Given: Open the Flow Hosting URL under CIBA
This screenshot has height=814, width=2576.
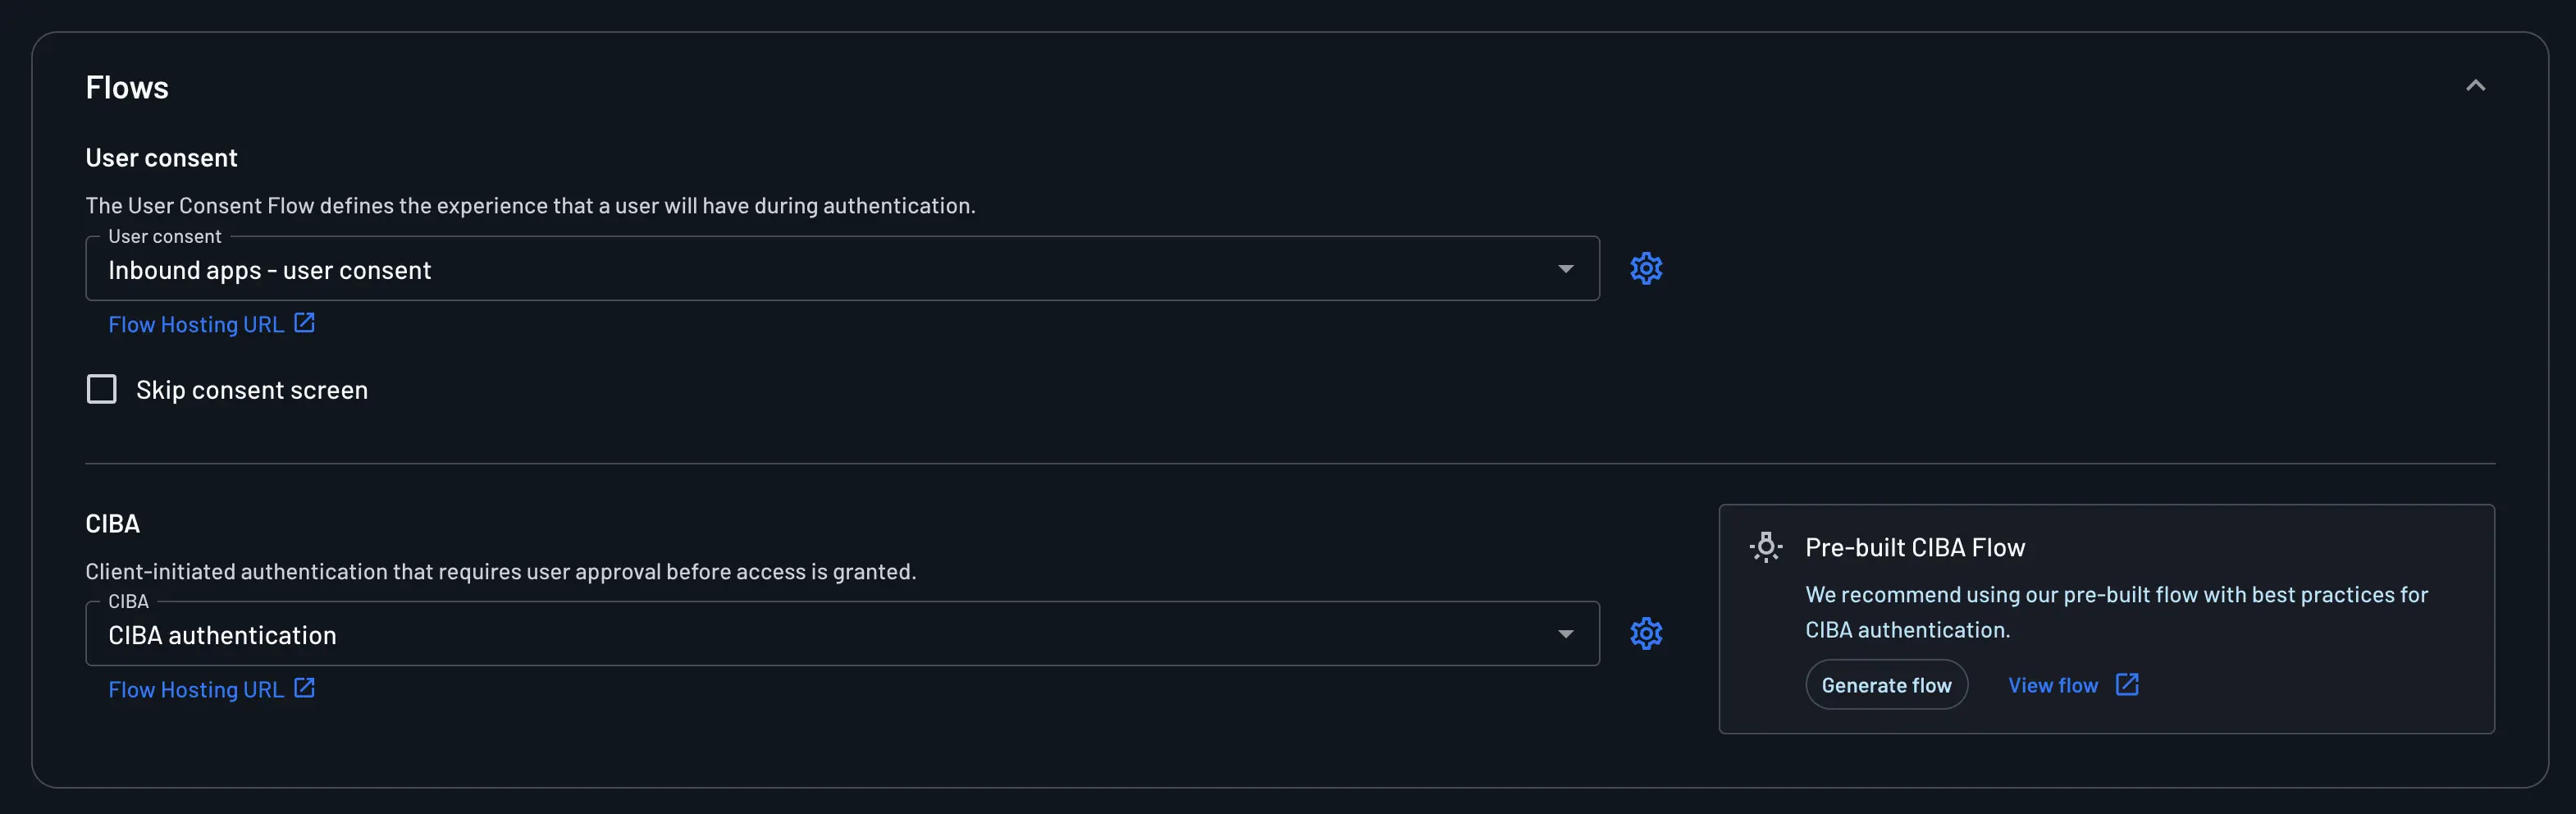Looking at the screenshot, I should point(196,688).
